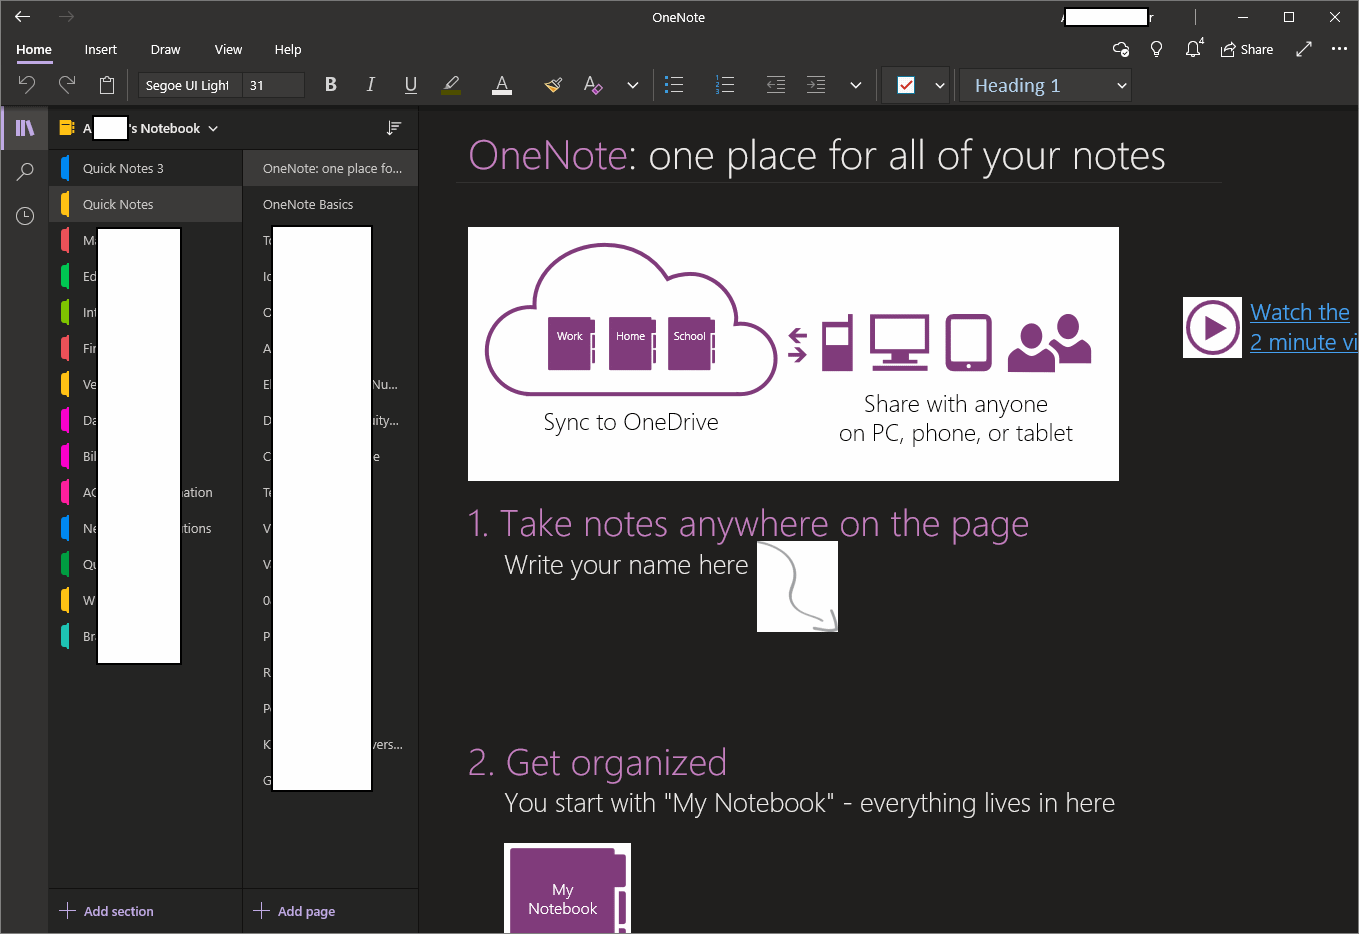The height and width of the screenshot is (934, 1359).
Task: Open the search panel in the sidebar
Action: point(24,171)
